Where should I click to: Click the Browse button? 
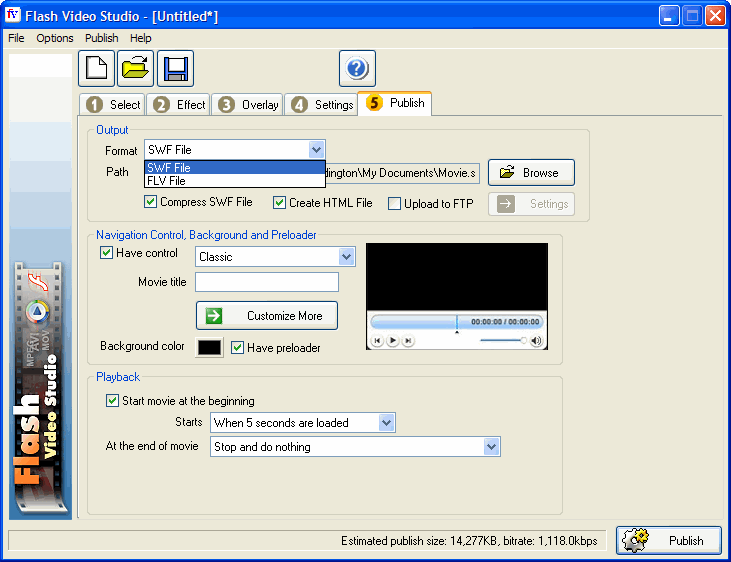click(531, 173)
